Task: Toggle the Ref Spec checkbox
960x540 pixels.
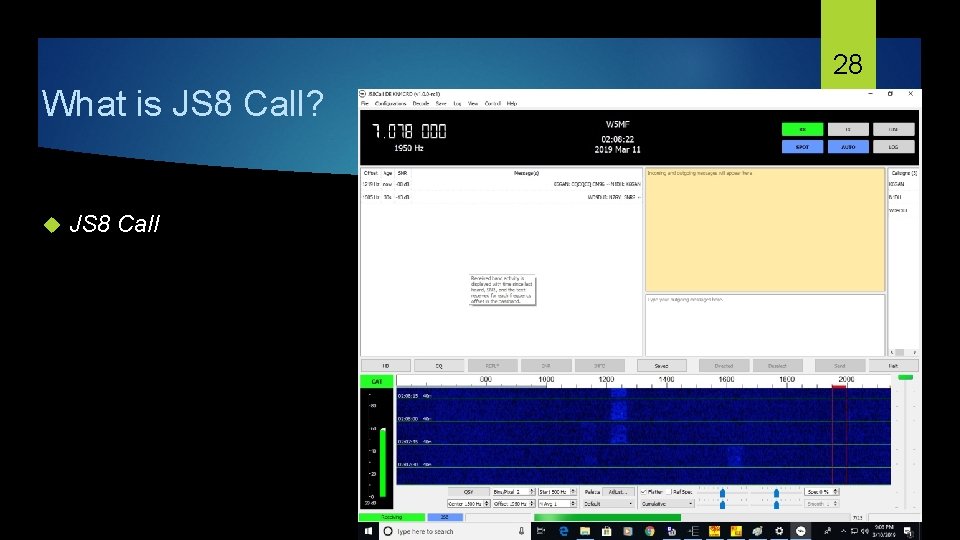Action: 669,492
